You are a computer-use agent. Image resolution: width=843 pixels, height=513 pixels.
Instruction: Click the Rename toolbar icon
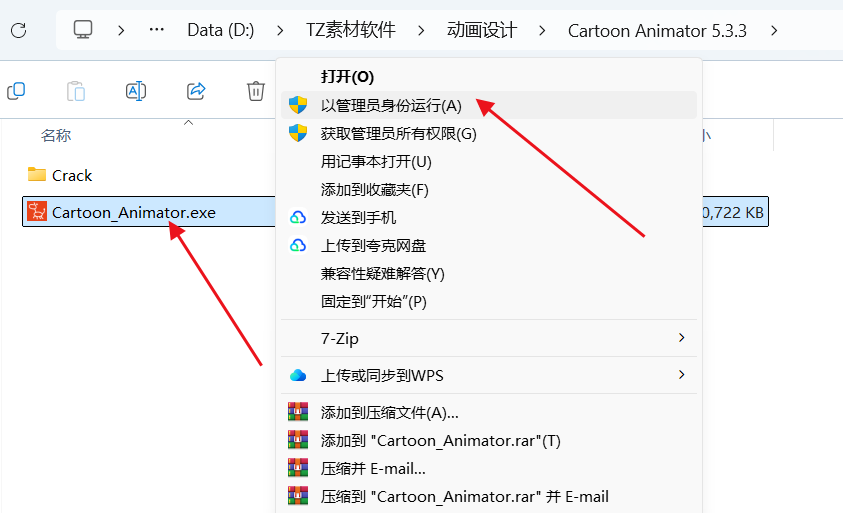(x=136, y=91)
